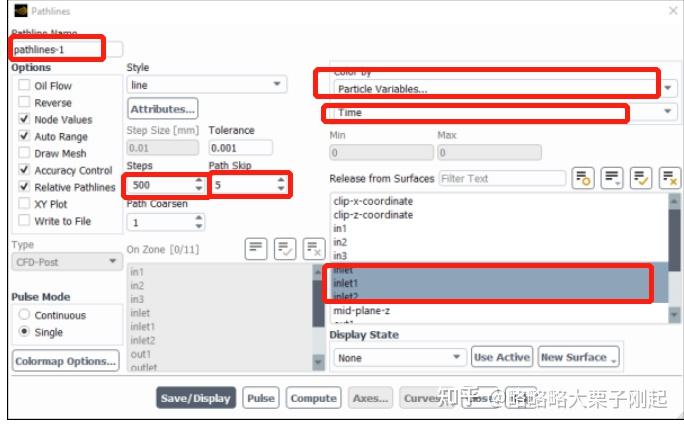Increase Path Coarsen value
Image resolution: width=684 pixels, height=426 pixels.
pos(199,218)
